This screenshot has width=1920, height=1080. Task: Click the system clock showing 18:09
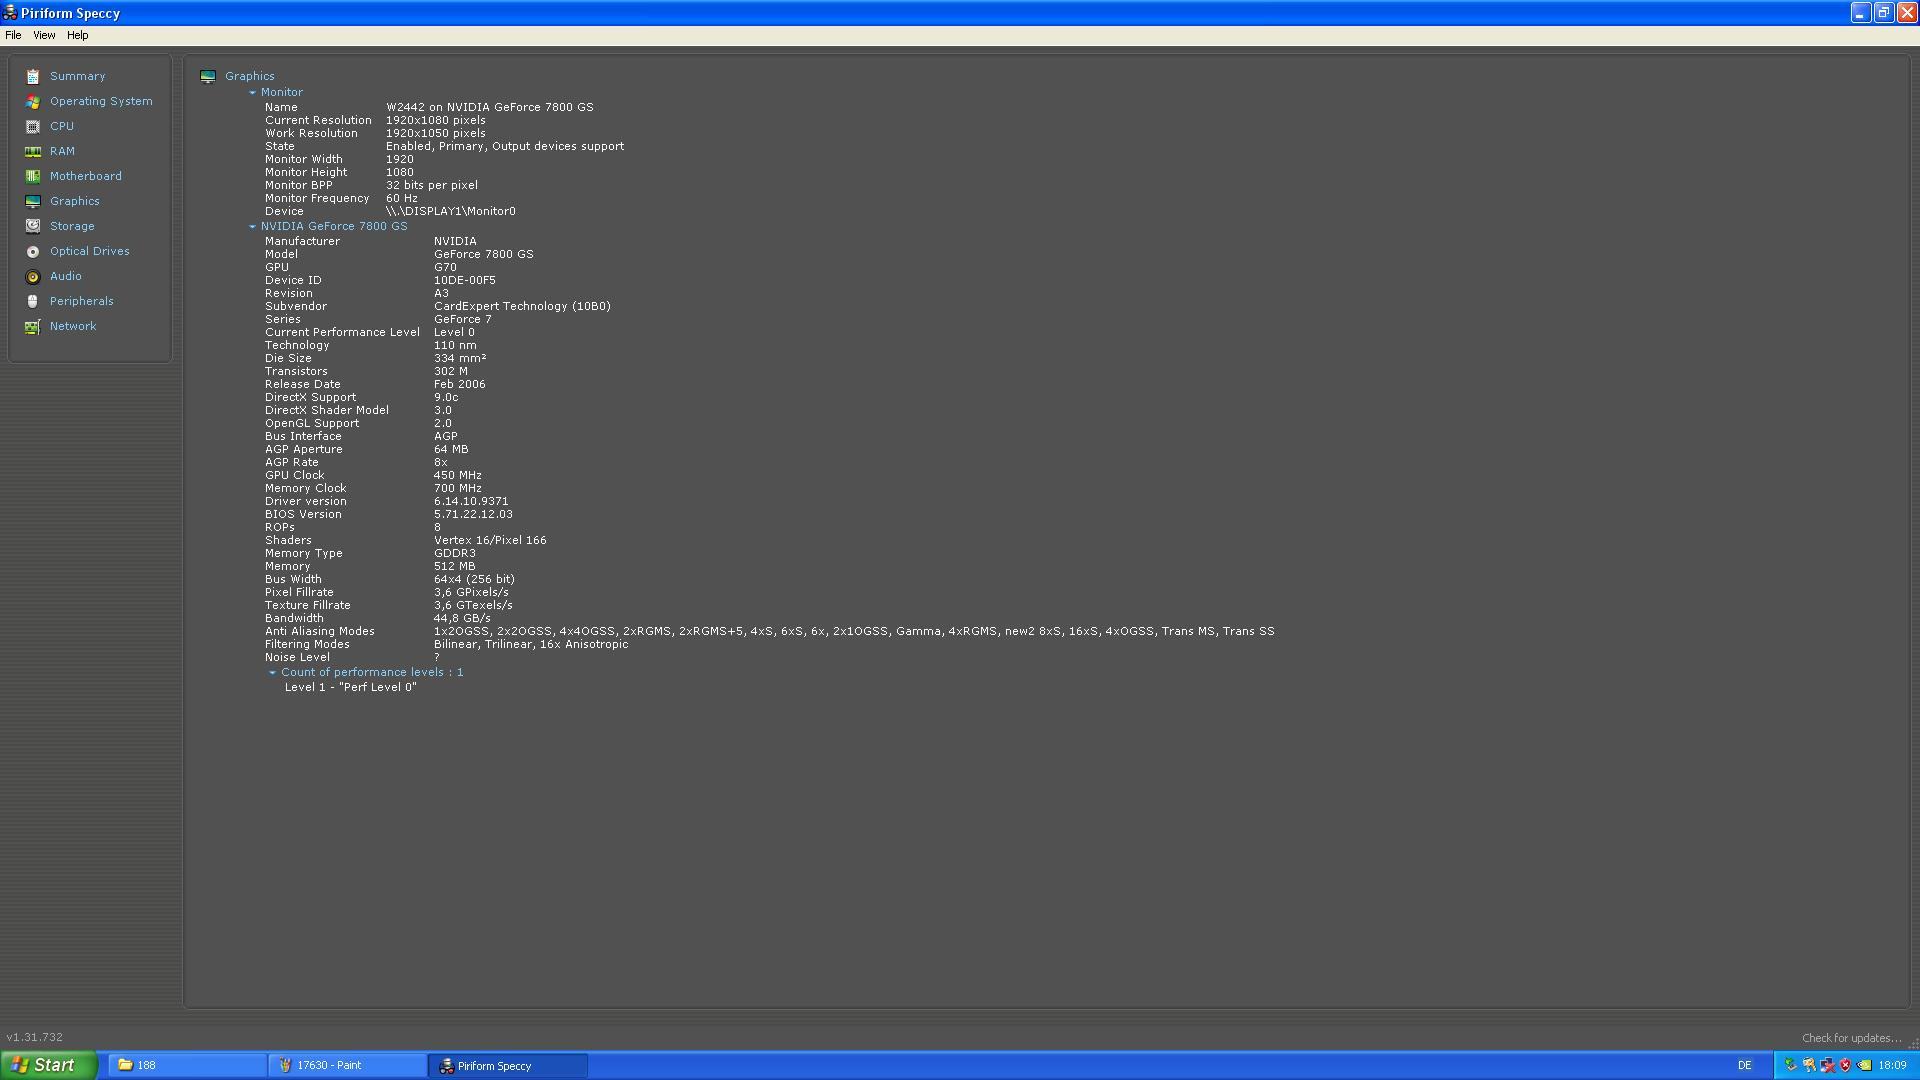point(1892,1066)
